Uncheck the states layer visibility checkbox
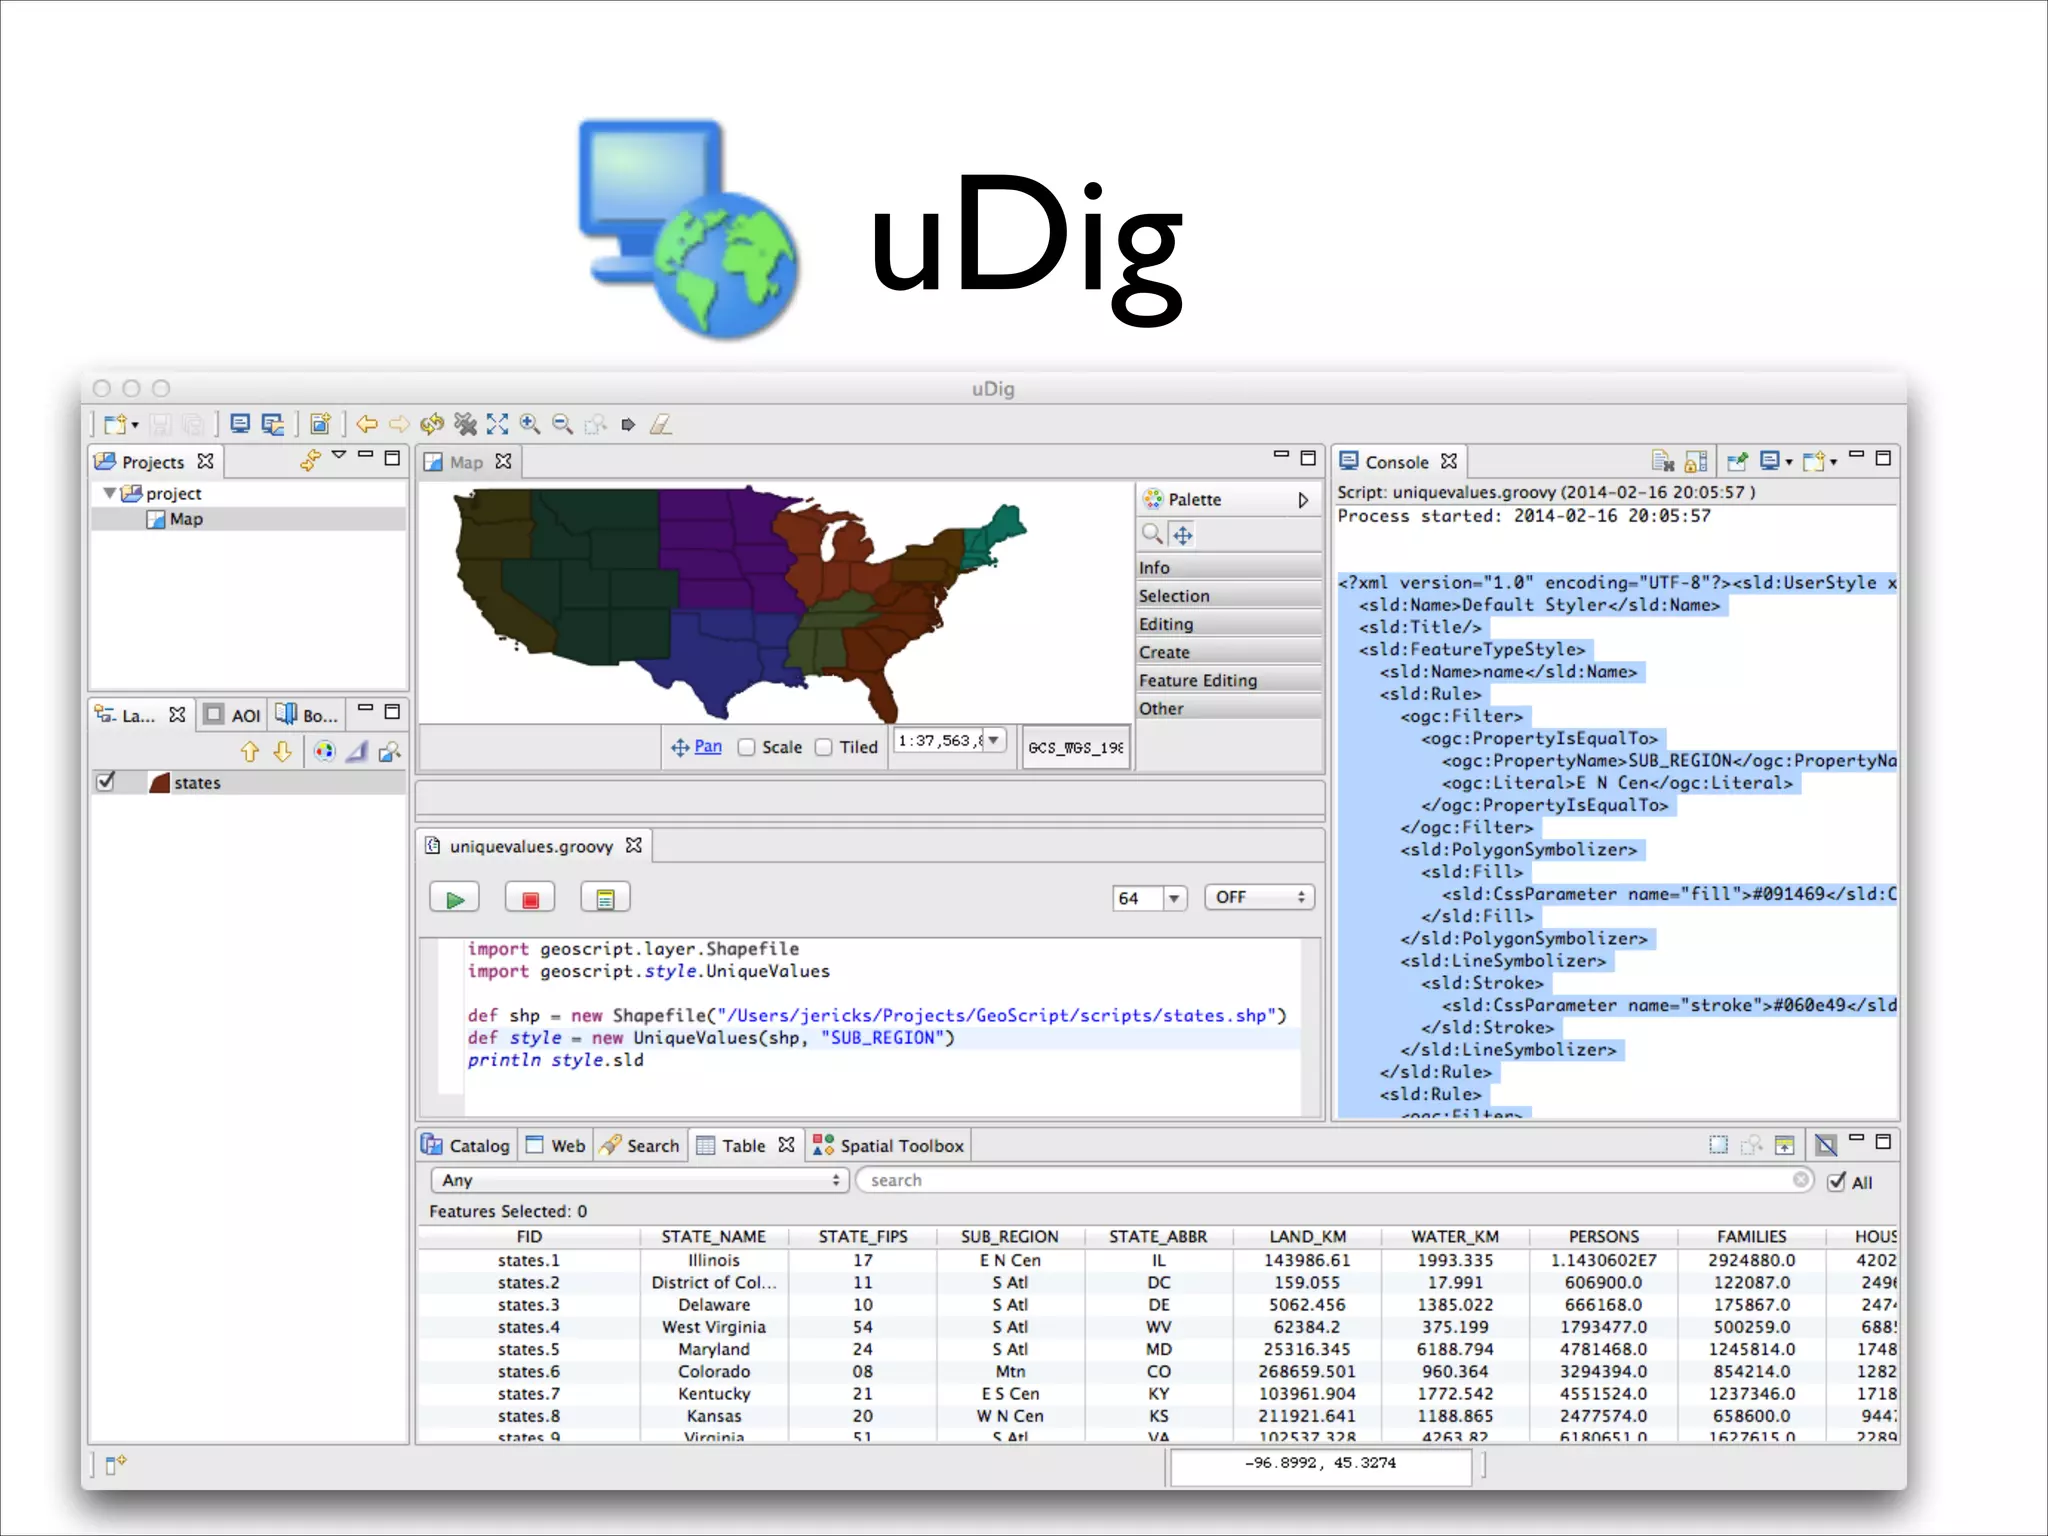Screen dimensions: 2048x1536 106,781
